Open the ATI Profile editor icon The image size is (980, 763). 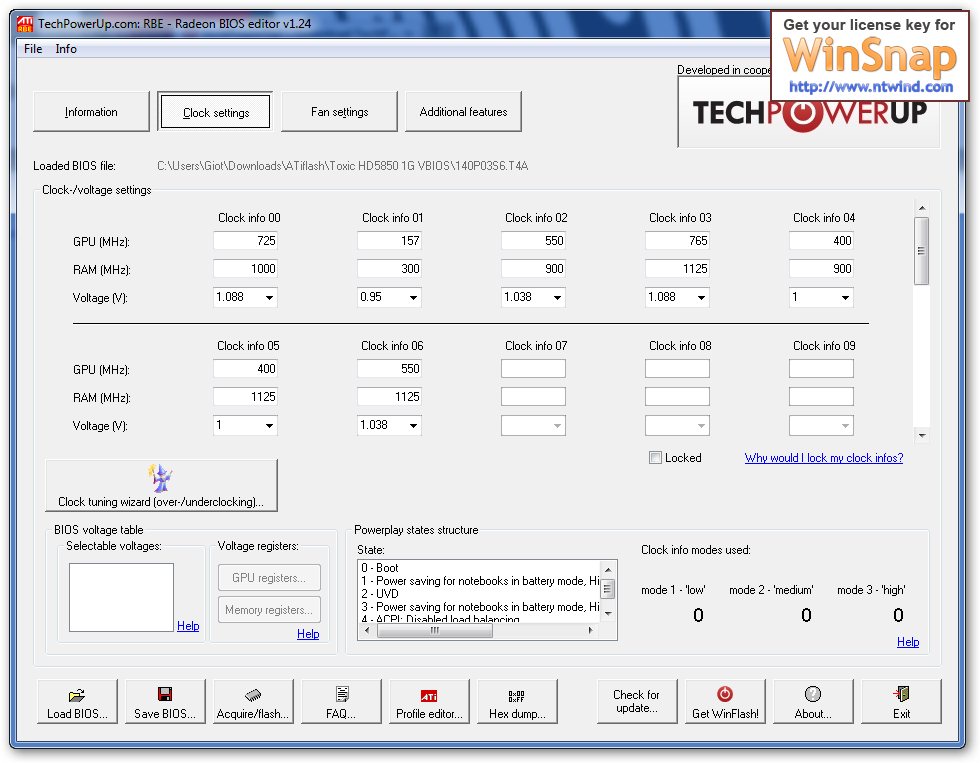[429, 696]
